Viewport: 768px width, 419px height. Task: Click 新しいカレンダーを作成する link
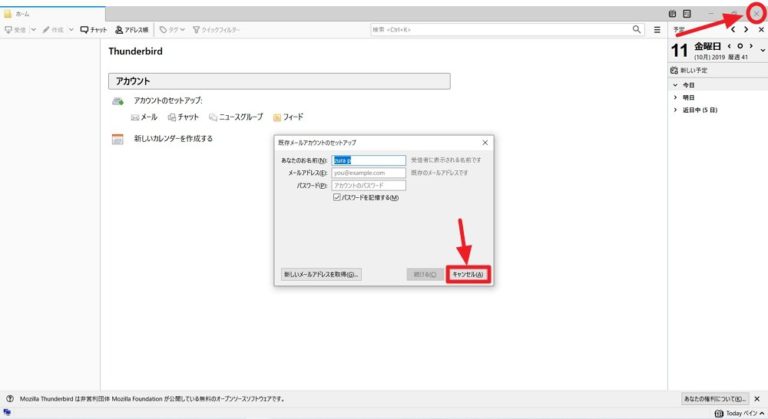point(173,139)
